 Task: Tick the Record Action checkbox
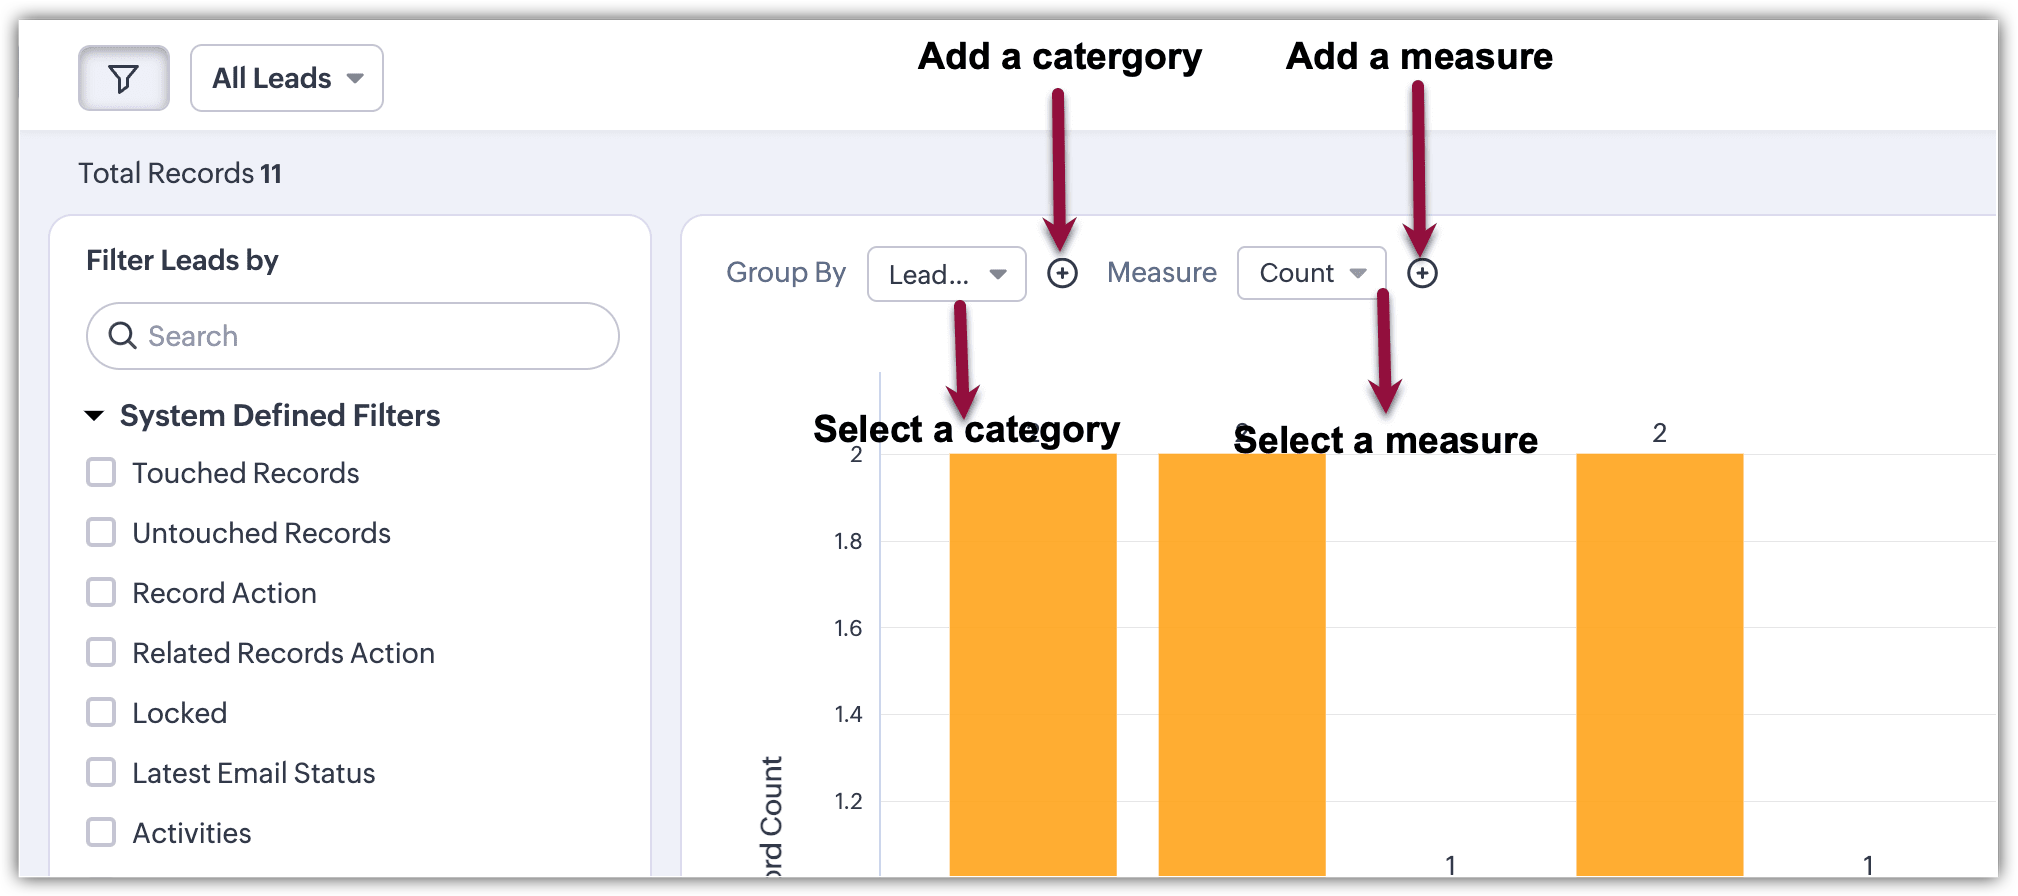tap(101, 593)
